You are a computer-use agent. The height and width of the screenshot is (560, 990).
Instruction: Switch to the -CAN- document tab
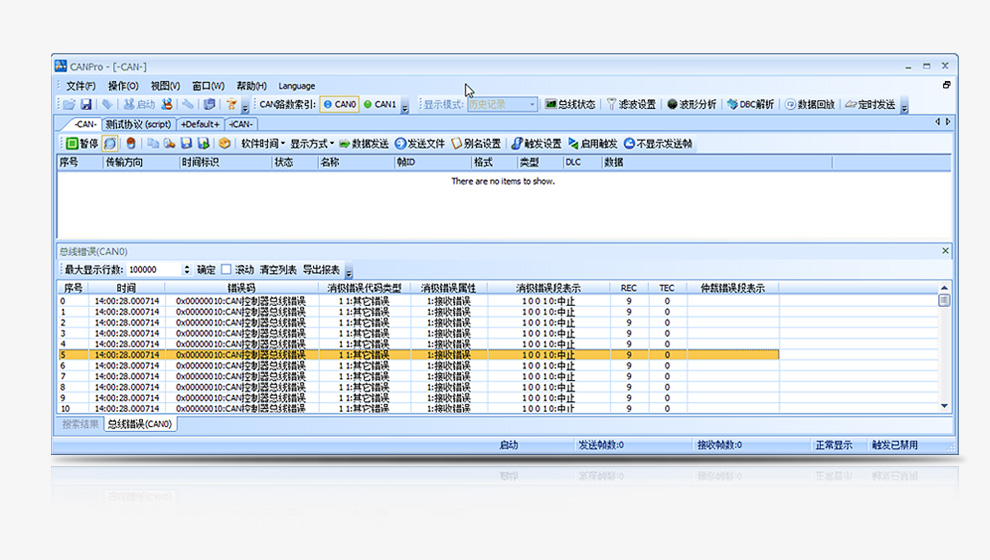[85, 124]
